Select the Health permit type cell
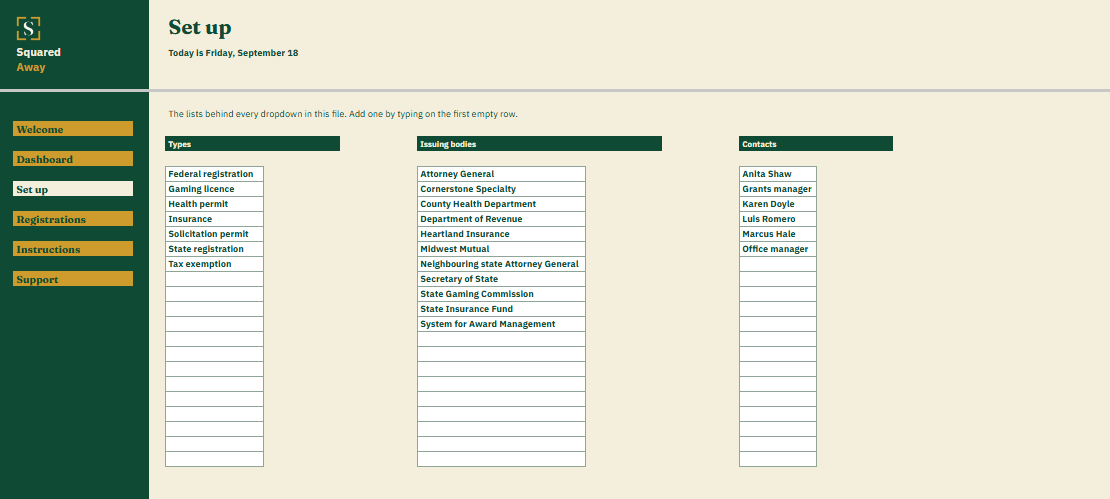The width and height of the screenshot is (1110, 499). (214, 204)
